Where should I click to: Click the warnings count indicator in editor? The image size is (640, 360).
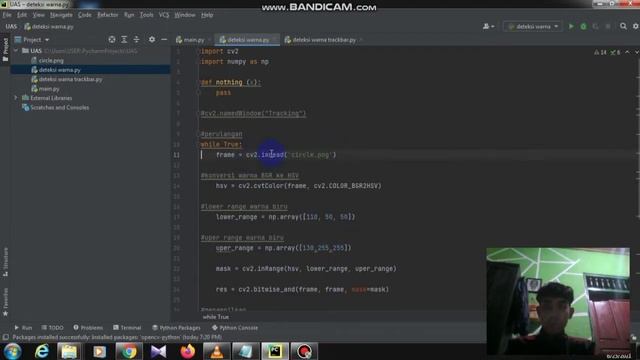click(600, 52)
